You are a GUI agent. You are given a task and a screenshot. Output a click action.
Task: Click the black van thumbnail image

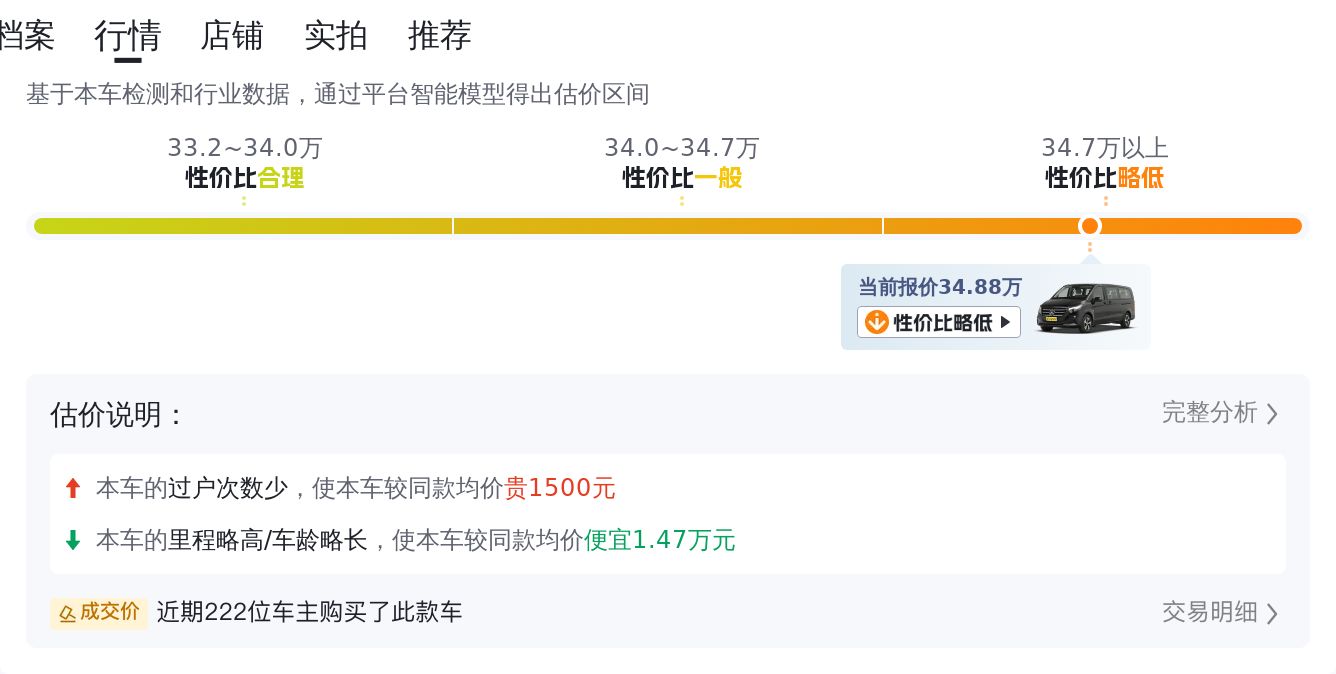point(1086,307)
